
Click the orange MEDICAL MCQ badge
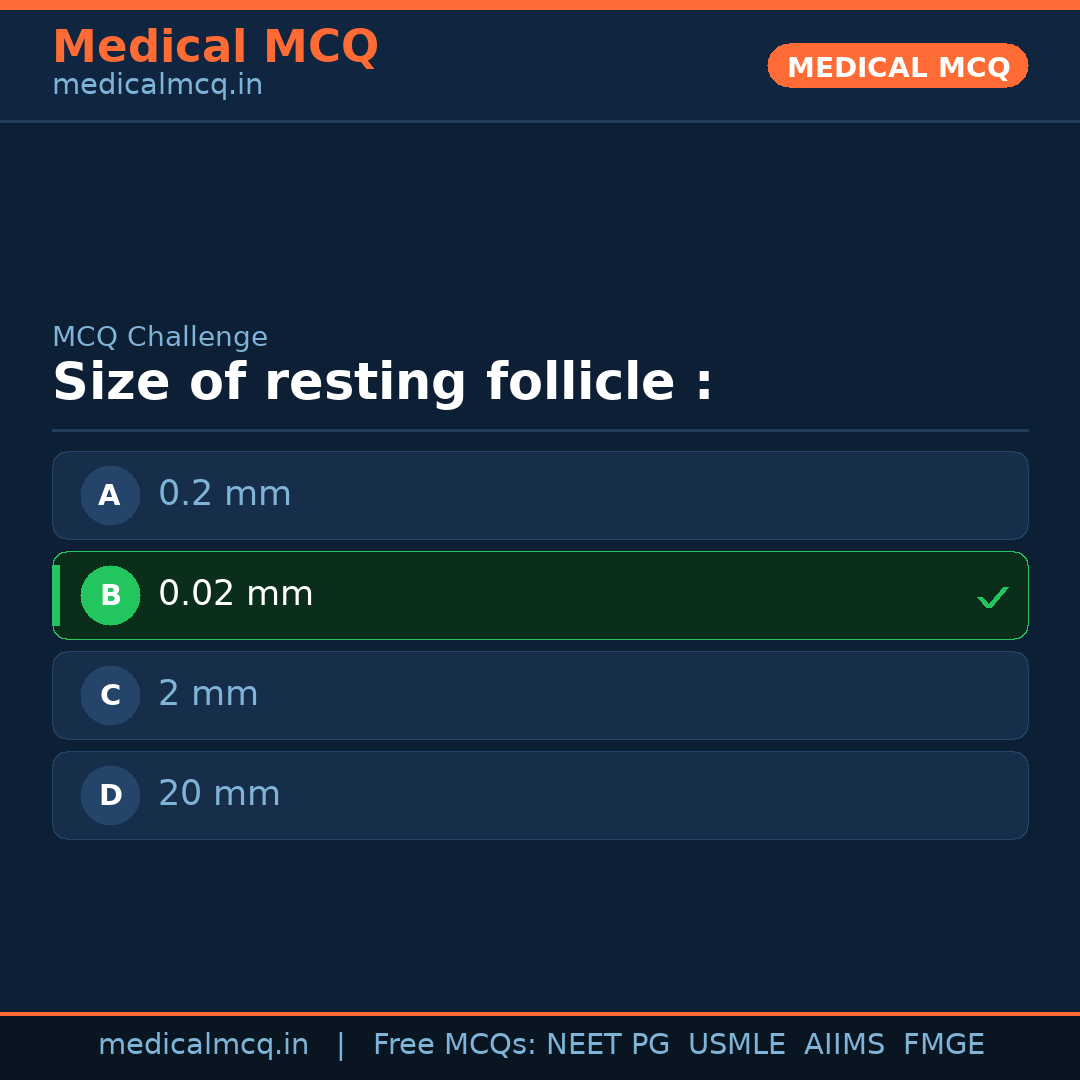tap(897, 66)
